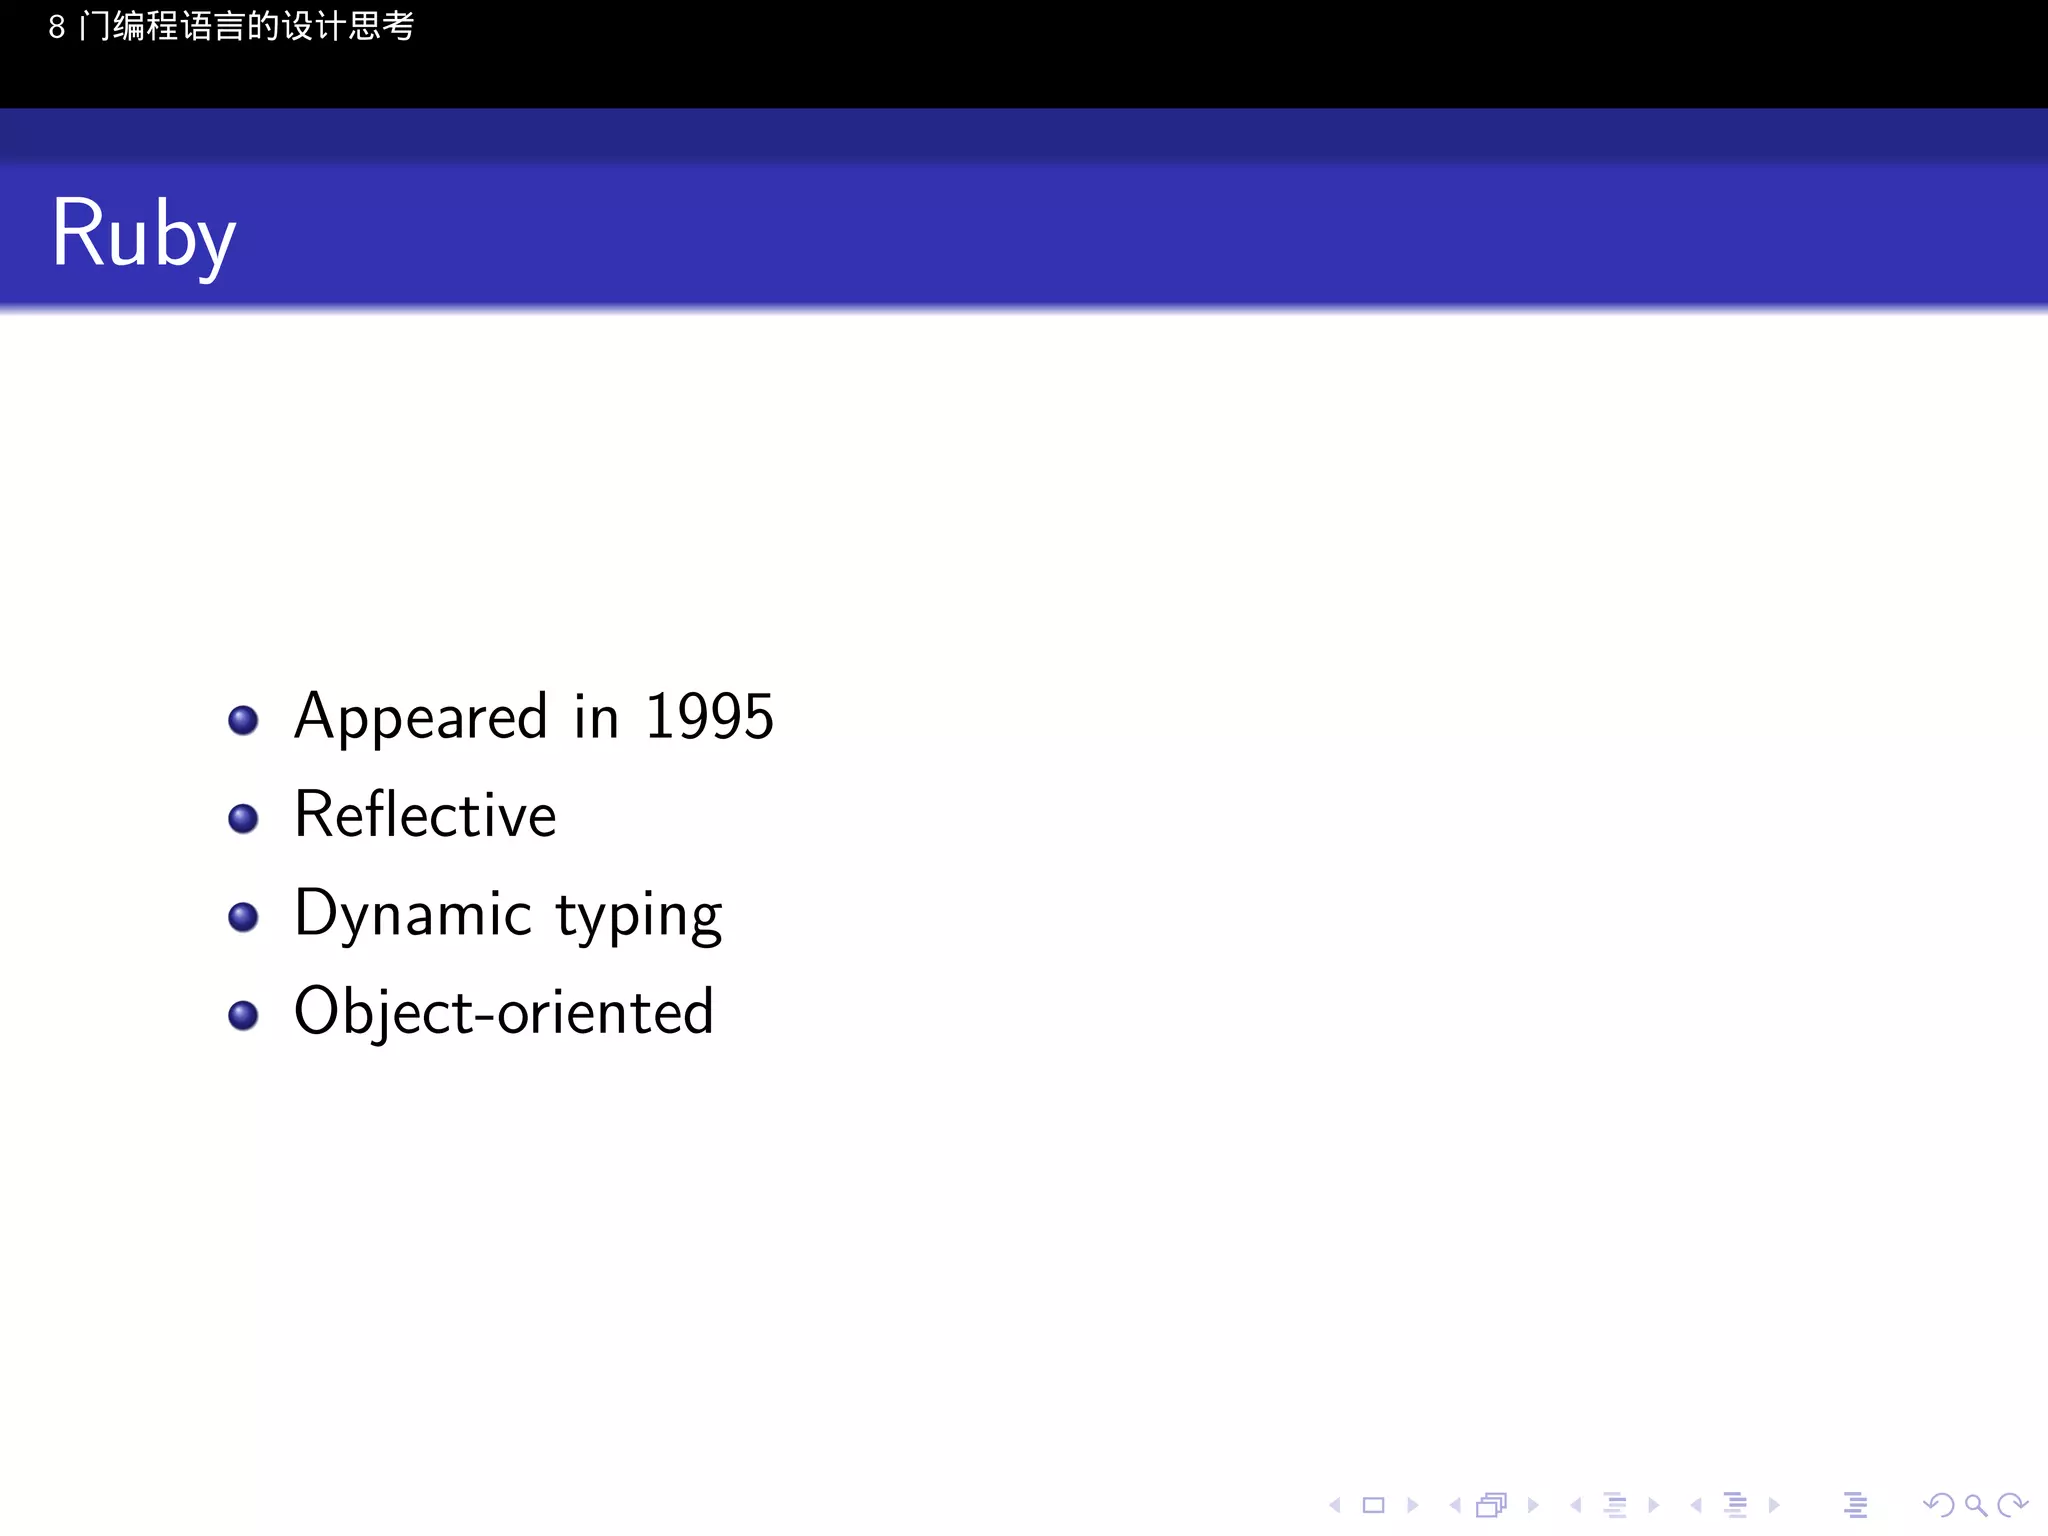Click the subsection lines icon
2048x1536 pixels.
[1615, 1505]
